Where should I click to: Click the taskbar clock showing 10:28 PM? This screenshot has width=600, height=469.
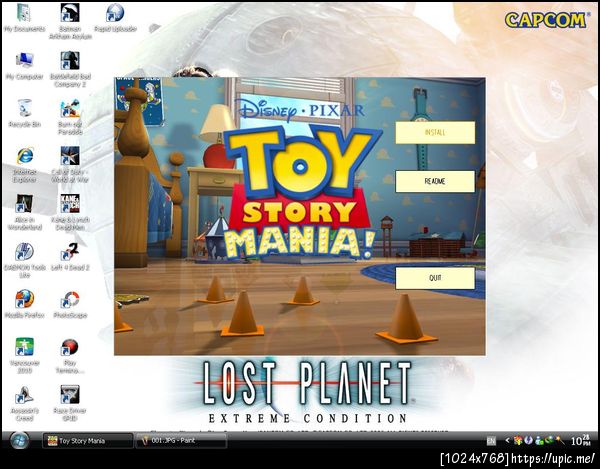coord(580,440)
